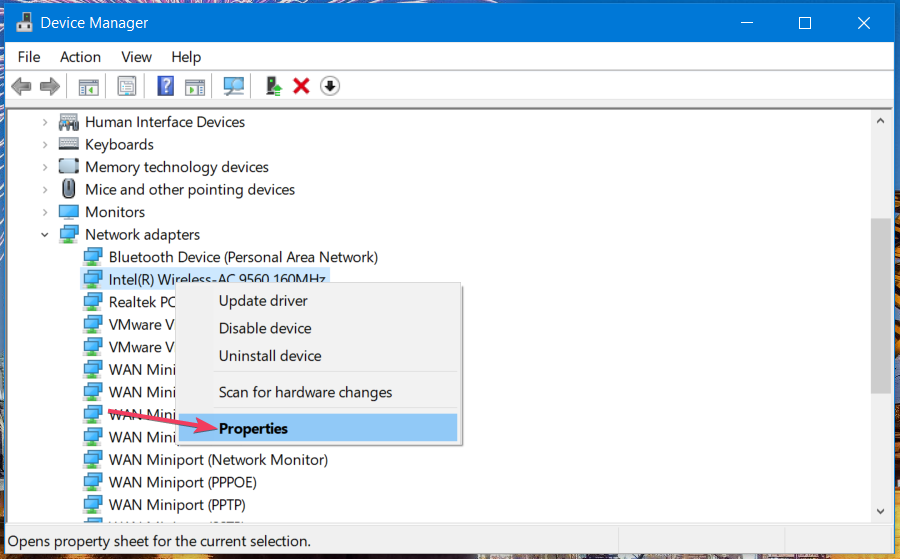The height and width of the screenshot is (559, 900).
Task: Choose Update driver from context menu
Action: [x=318, y=301]
